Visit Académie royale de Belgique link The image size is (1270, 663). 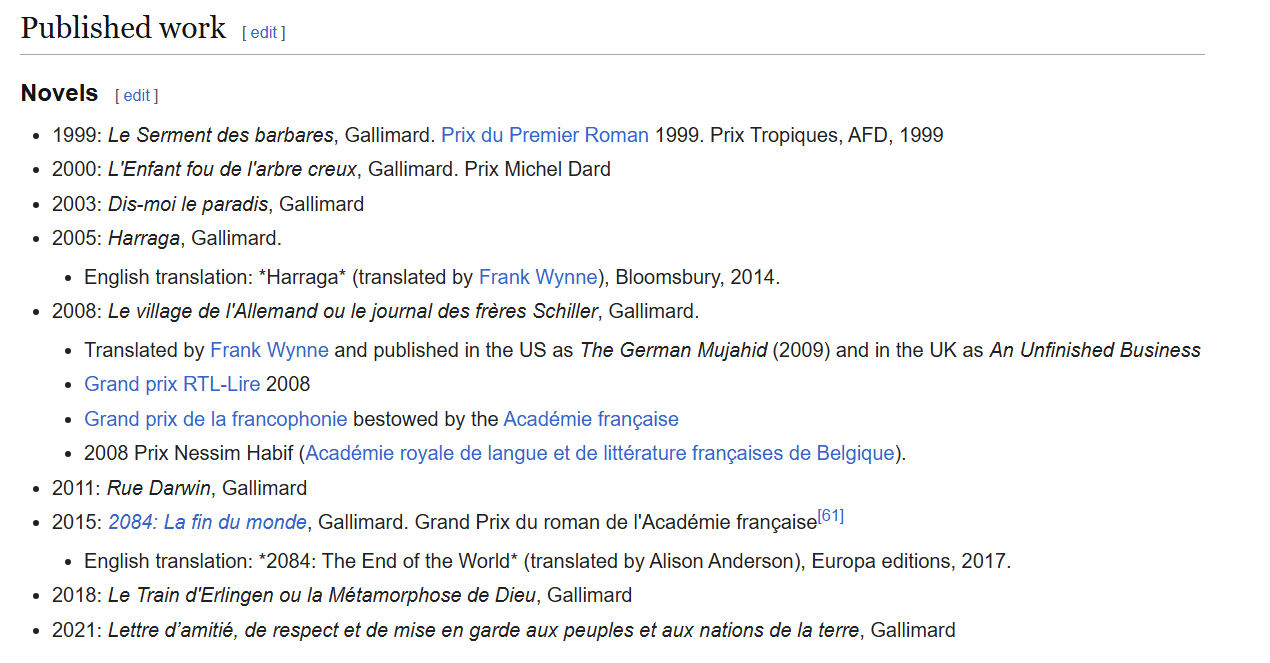click(x=599, y=453)
